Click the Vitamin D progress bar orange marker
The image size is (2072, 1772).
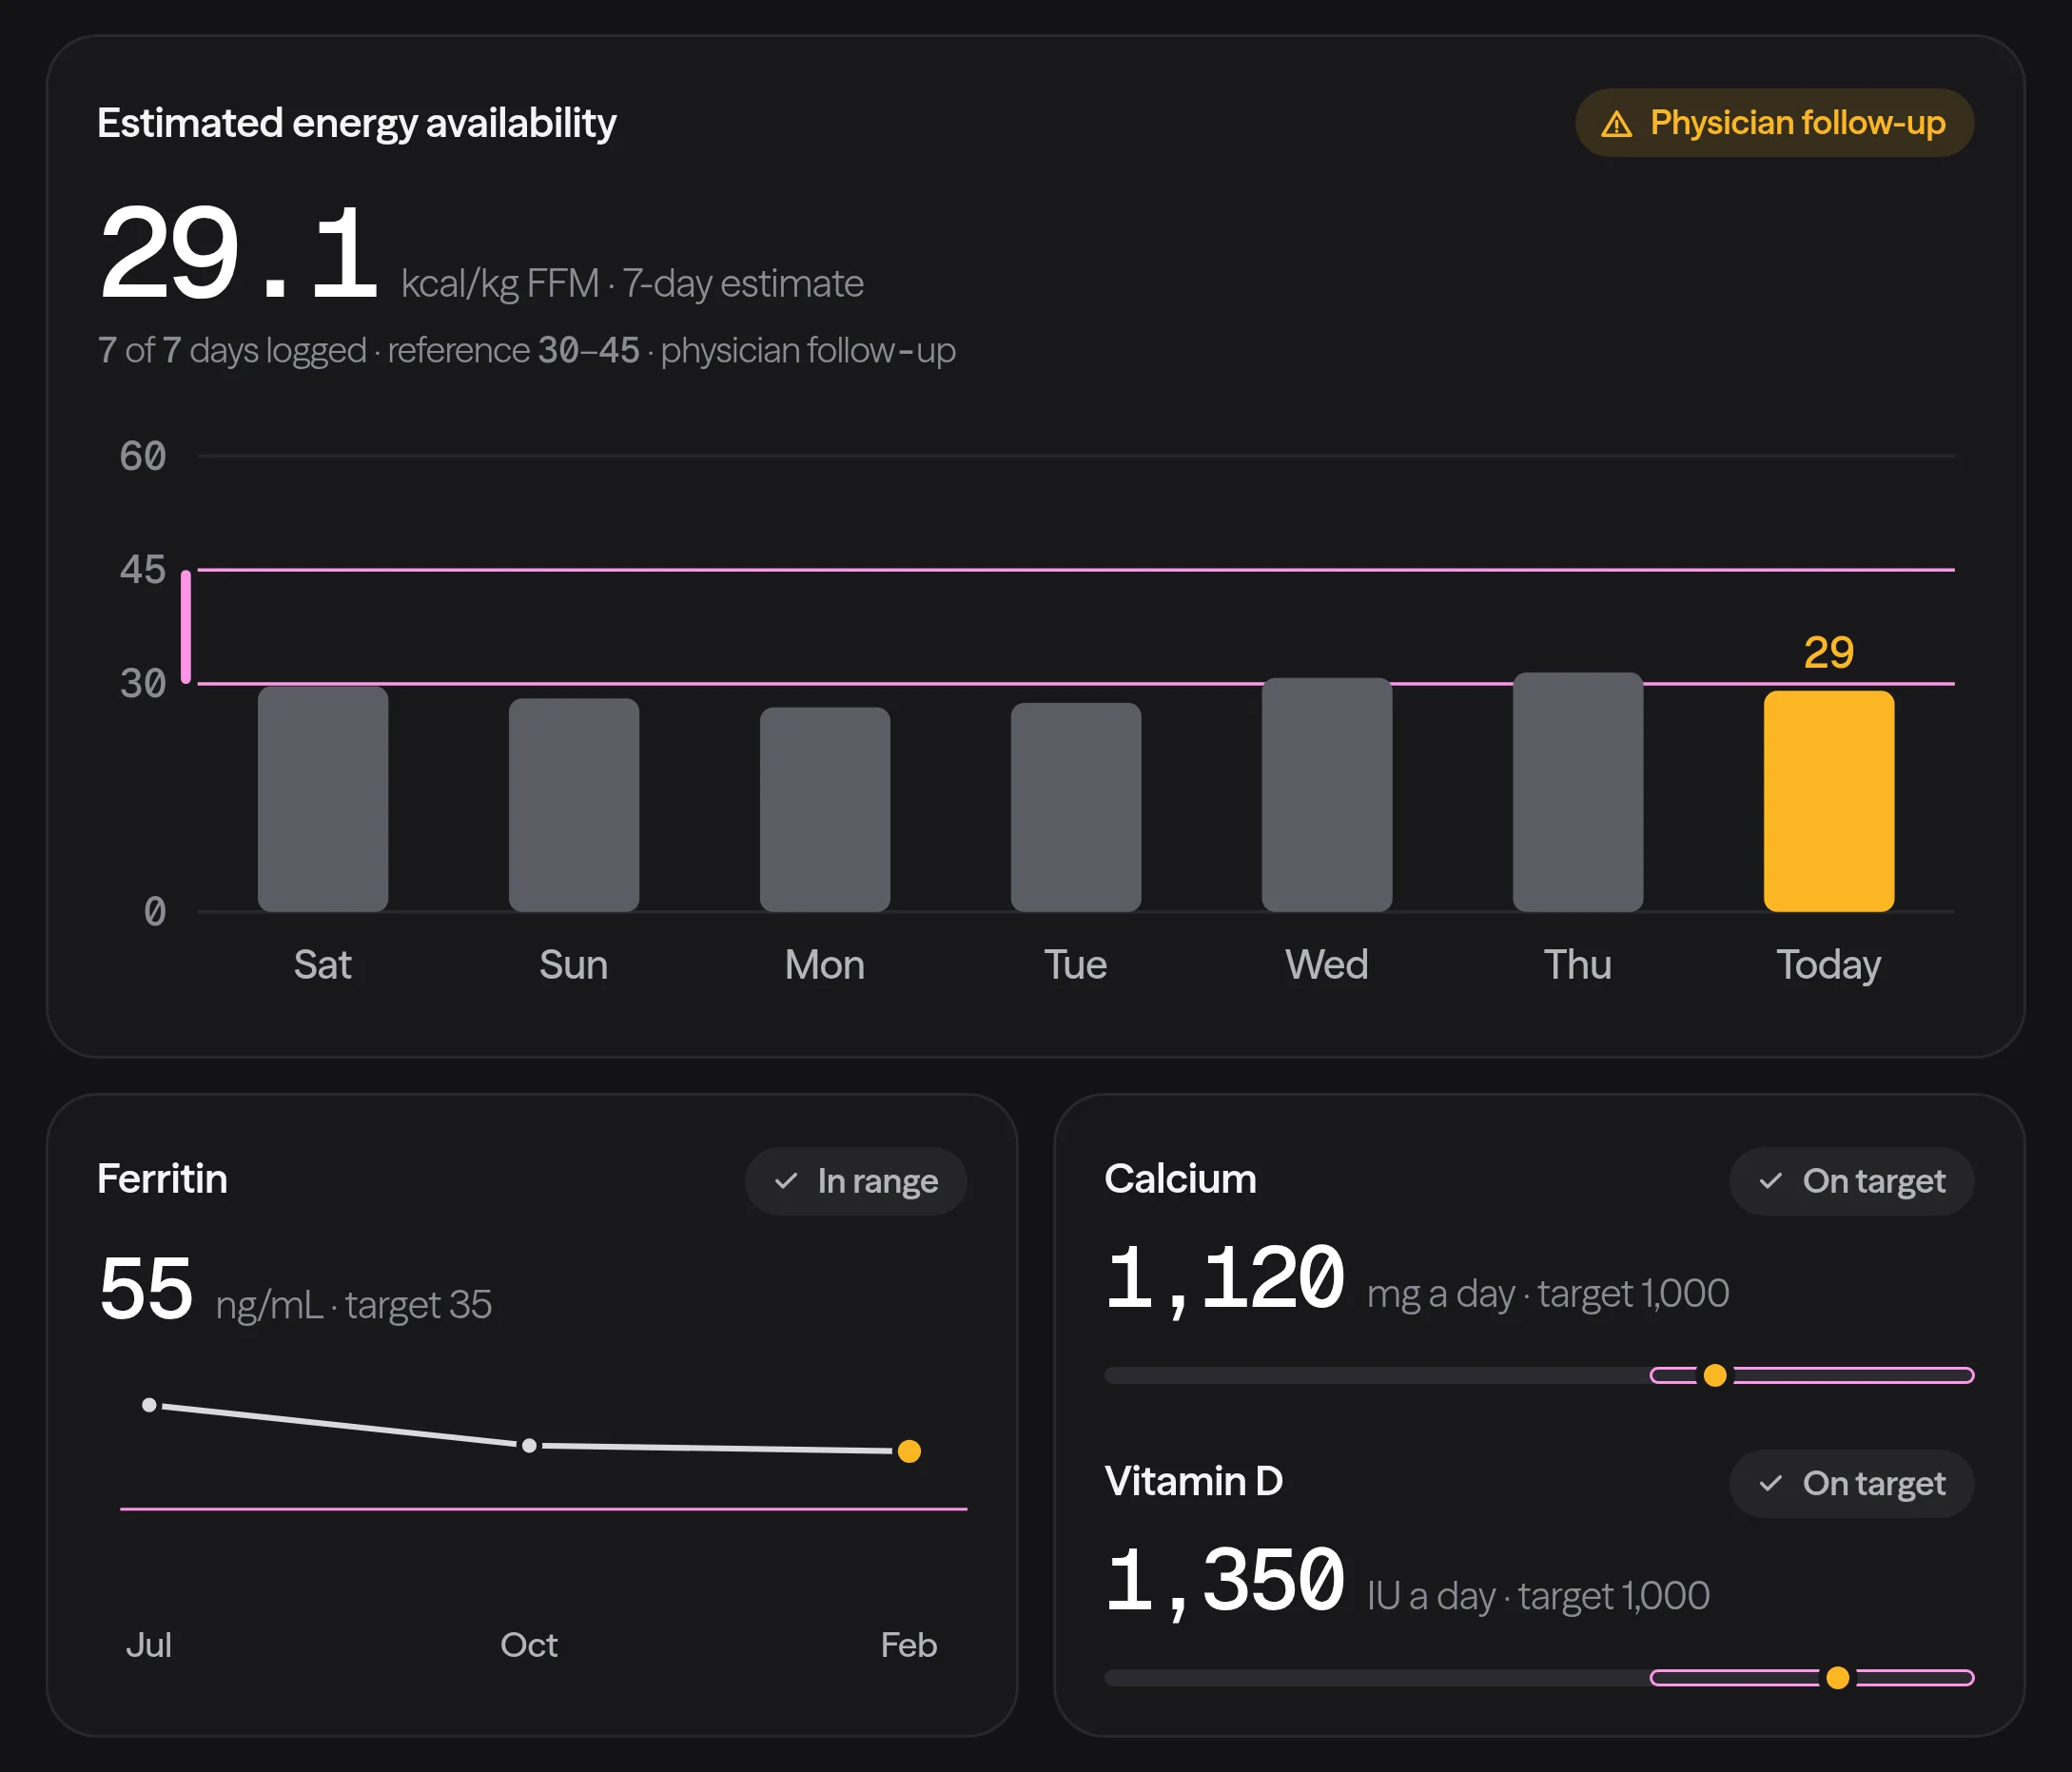tap(1838, 1677)
